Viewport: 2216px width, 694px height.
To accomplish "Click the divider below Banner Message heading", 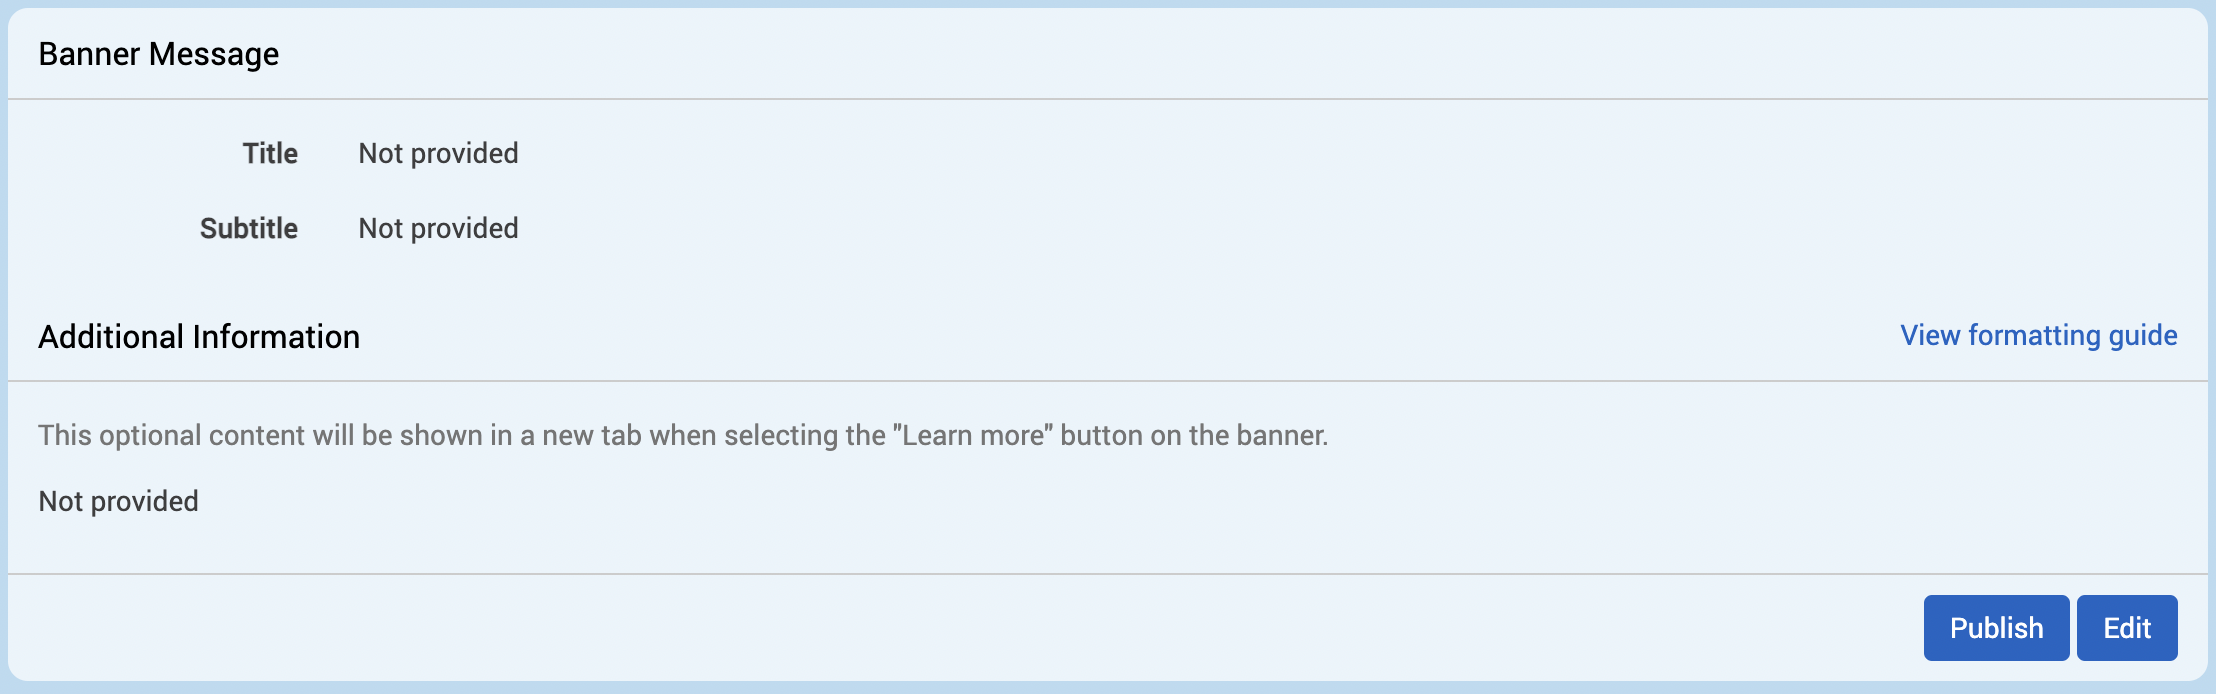I will pyautogui.click(x=1108, y=99).
